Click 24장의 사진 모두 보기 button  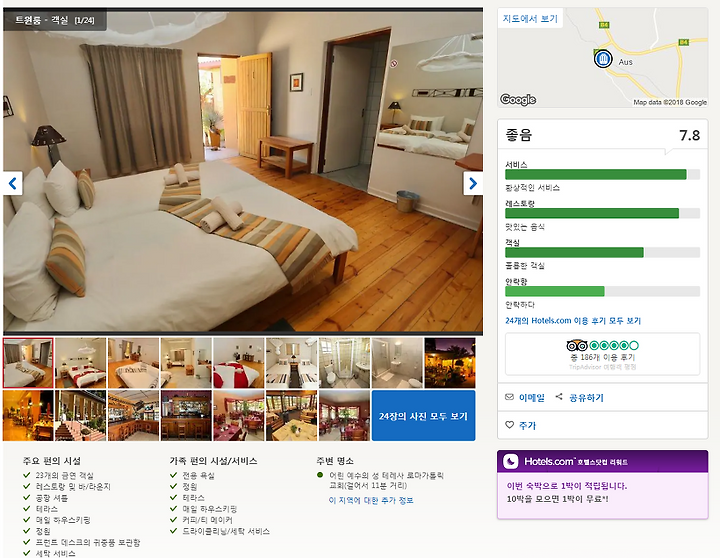423,416
